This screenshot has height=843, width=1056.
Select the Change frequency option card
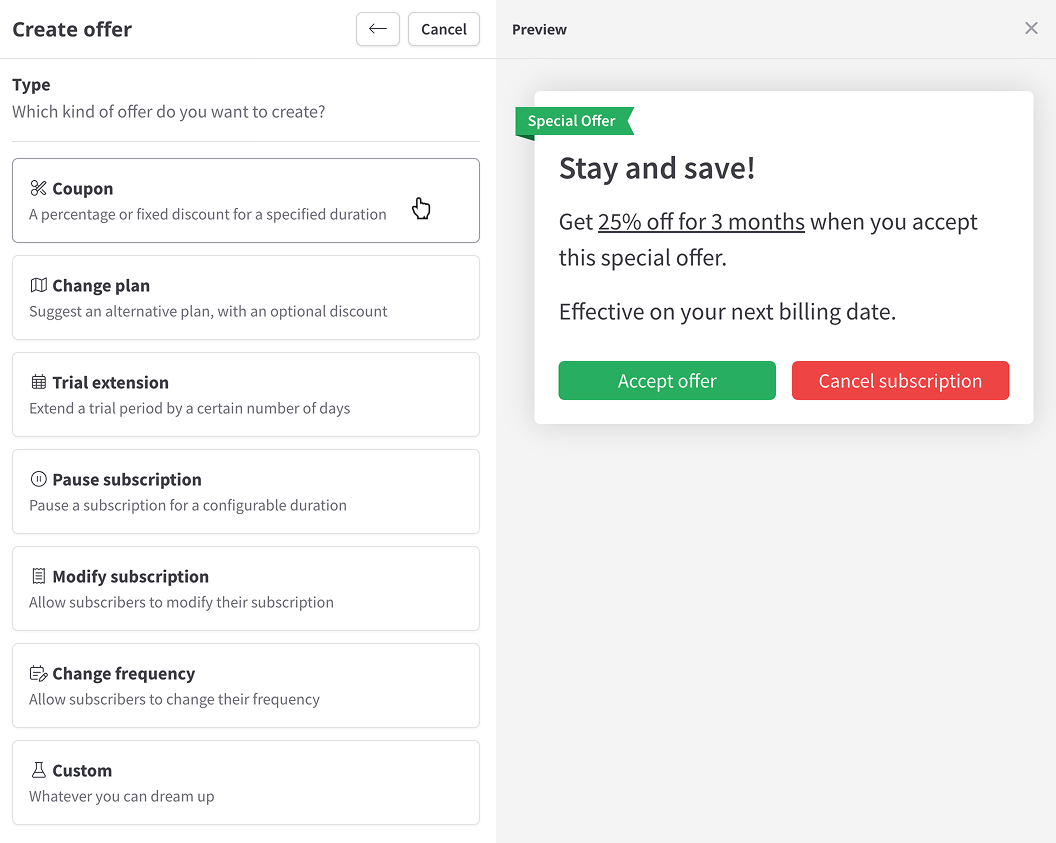click(245, 686)
